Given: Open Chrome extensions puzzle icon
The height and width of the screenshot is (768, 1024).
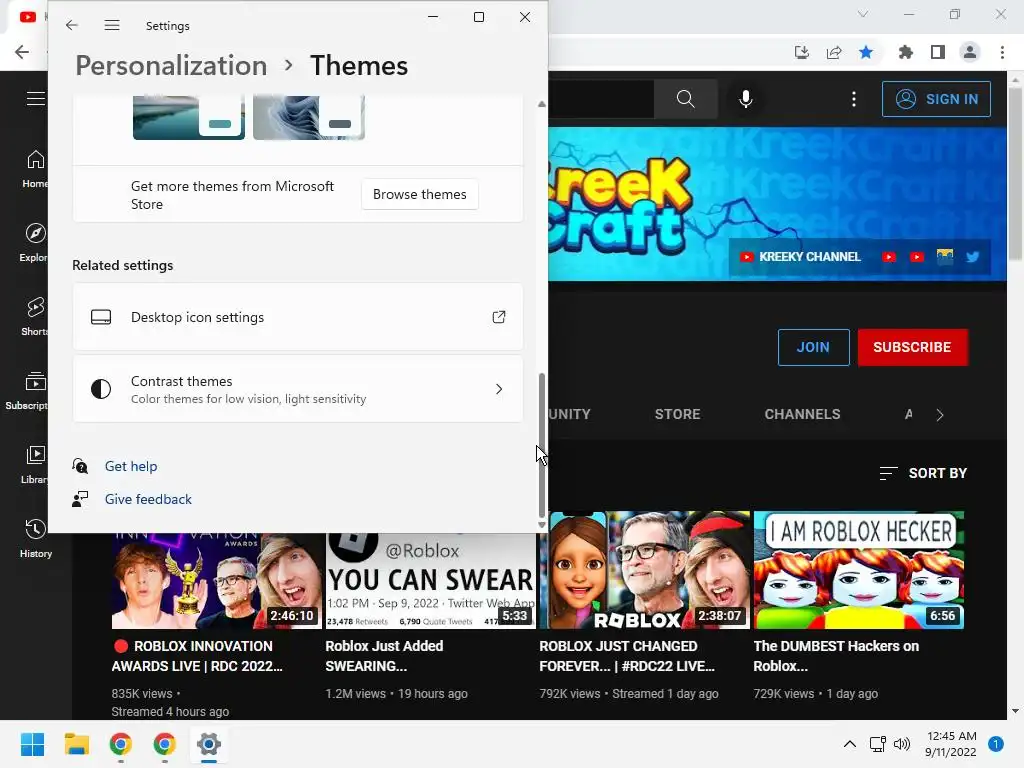Looking at the screenshot, I should coord(905,52).
